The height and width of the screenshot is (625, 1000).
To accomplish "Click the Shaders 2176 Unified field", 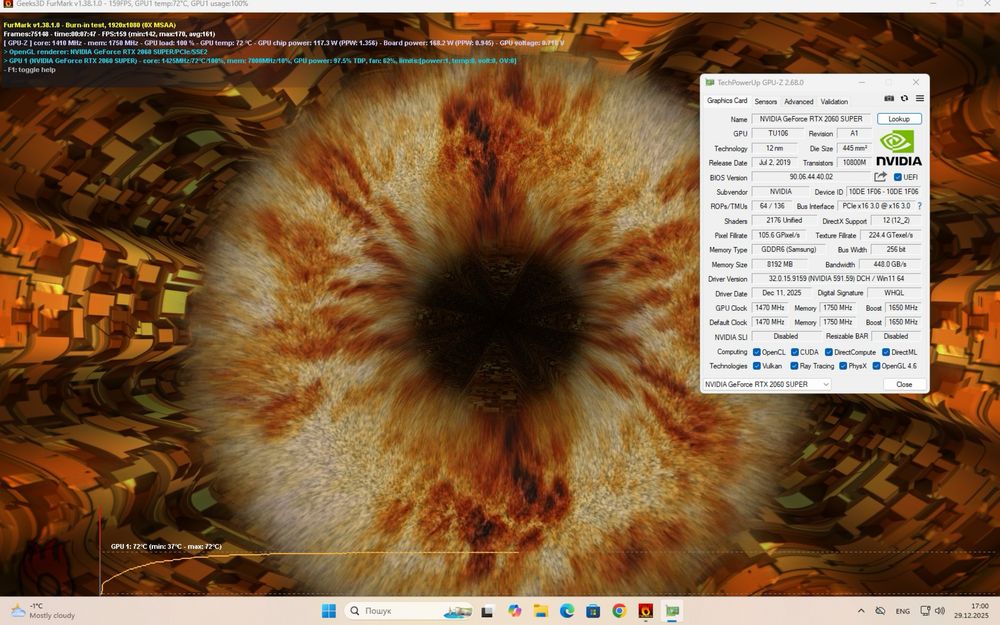I will click(x=784, y=220).
